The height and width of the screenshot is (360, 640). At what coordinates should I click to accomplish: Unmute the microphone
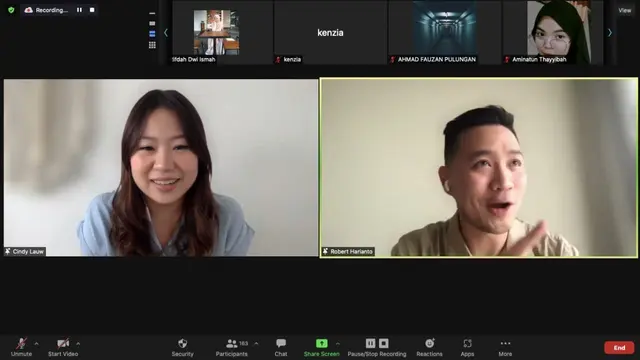click(21, 347)
